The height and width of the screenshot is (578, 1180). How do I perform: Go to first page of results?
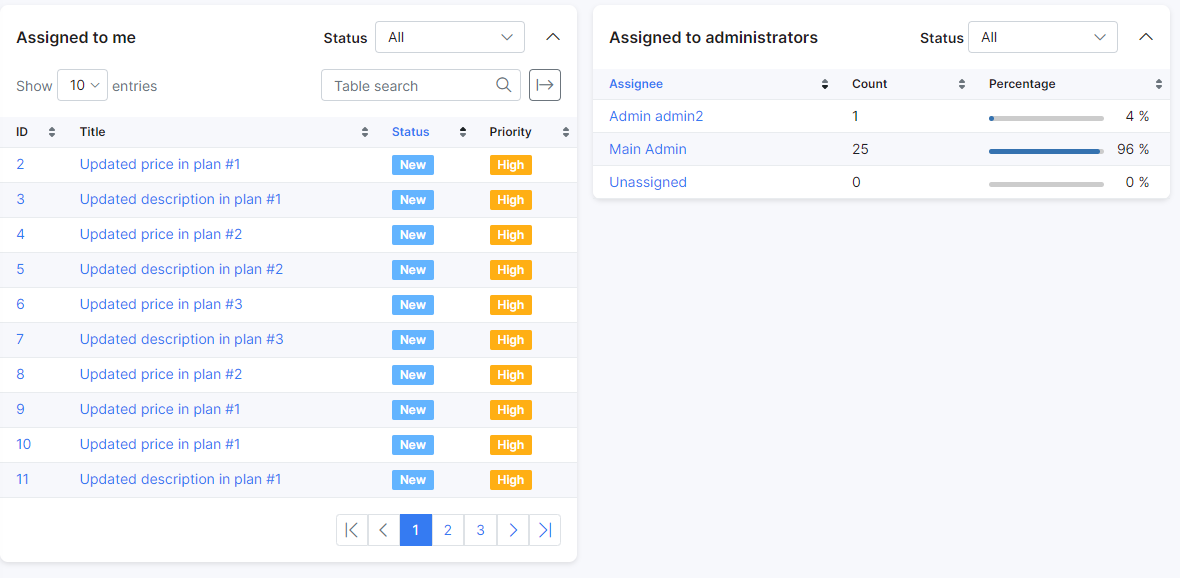[352, 530]
